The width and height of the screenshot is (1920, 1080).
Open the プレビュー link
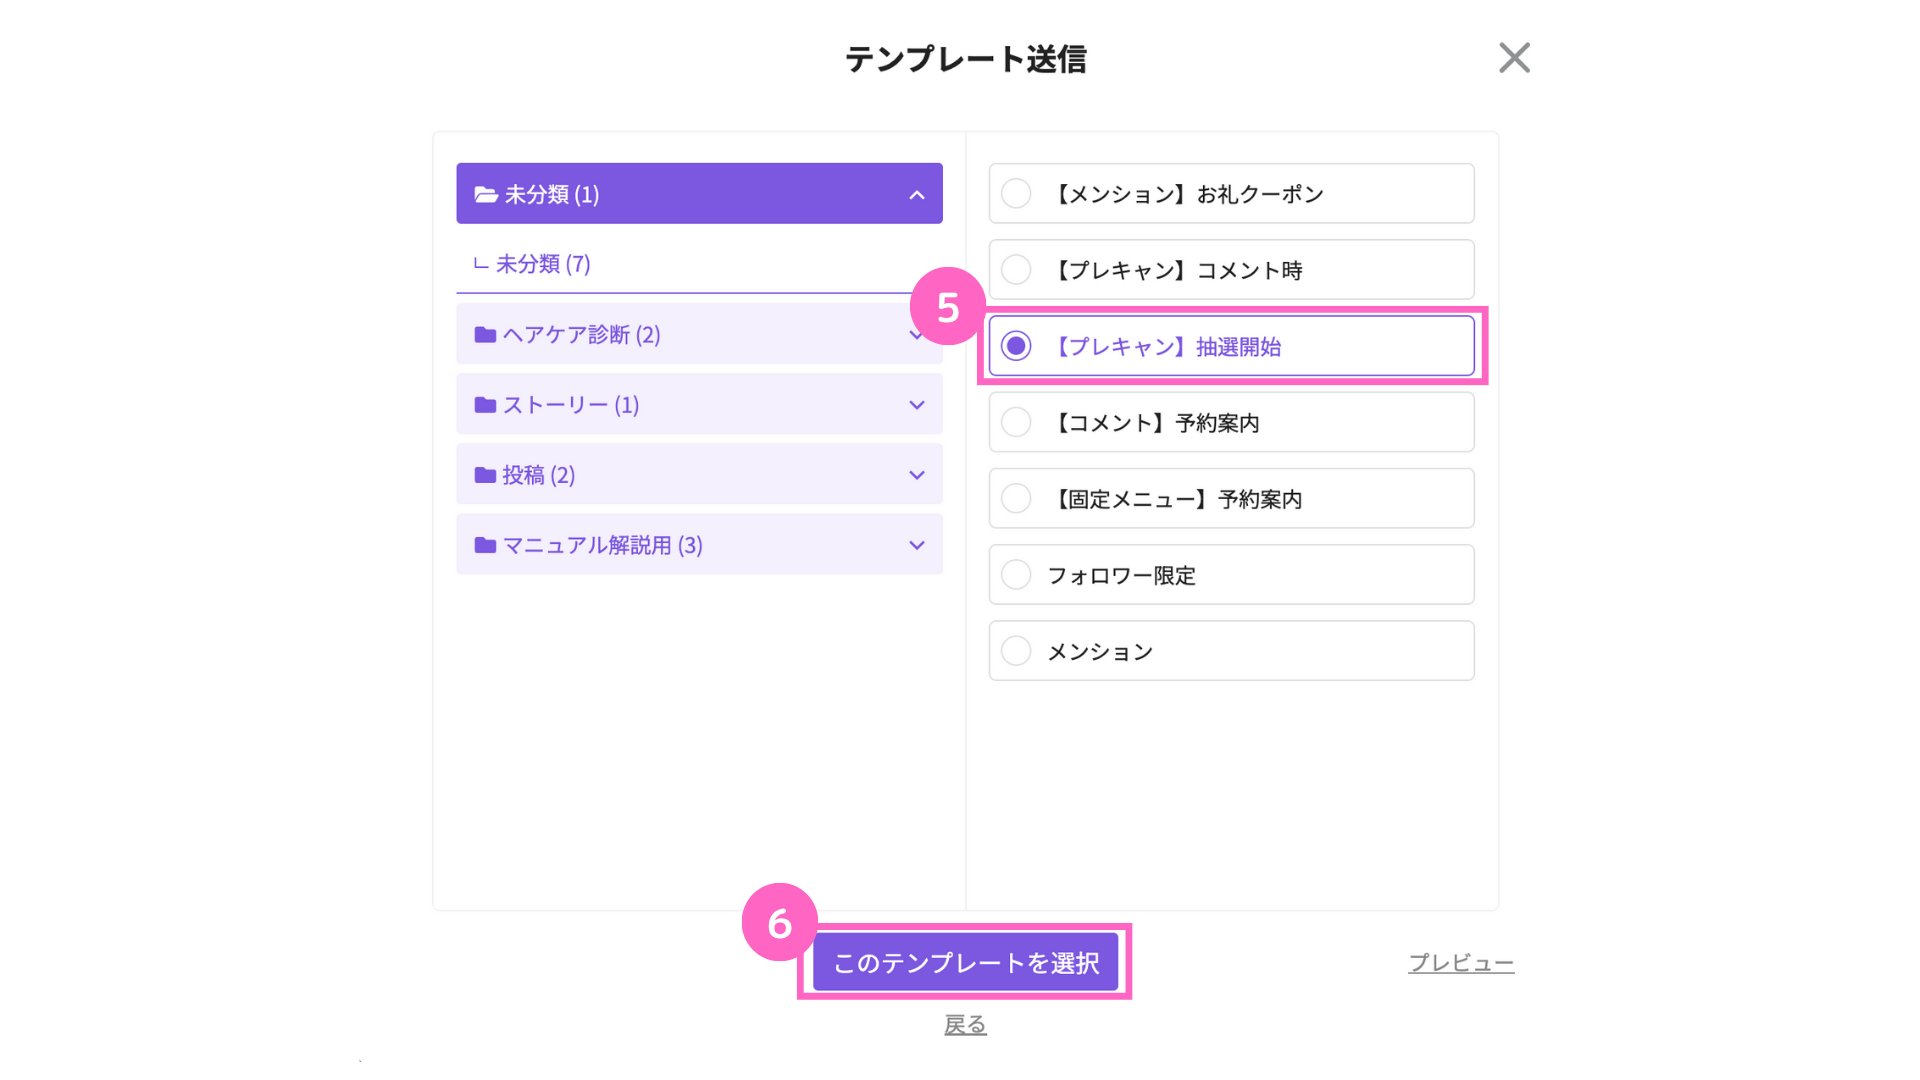click(x=1461, y=963)
